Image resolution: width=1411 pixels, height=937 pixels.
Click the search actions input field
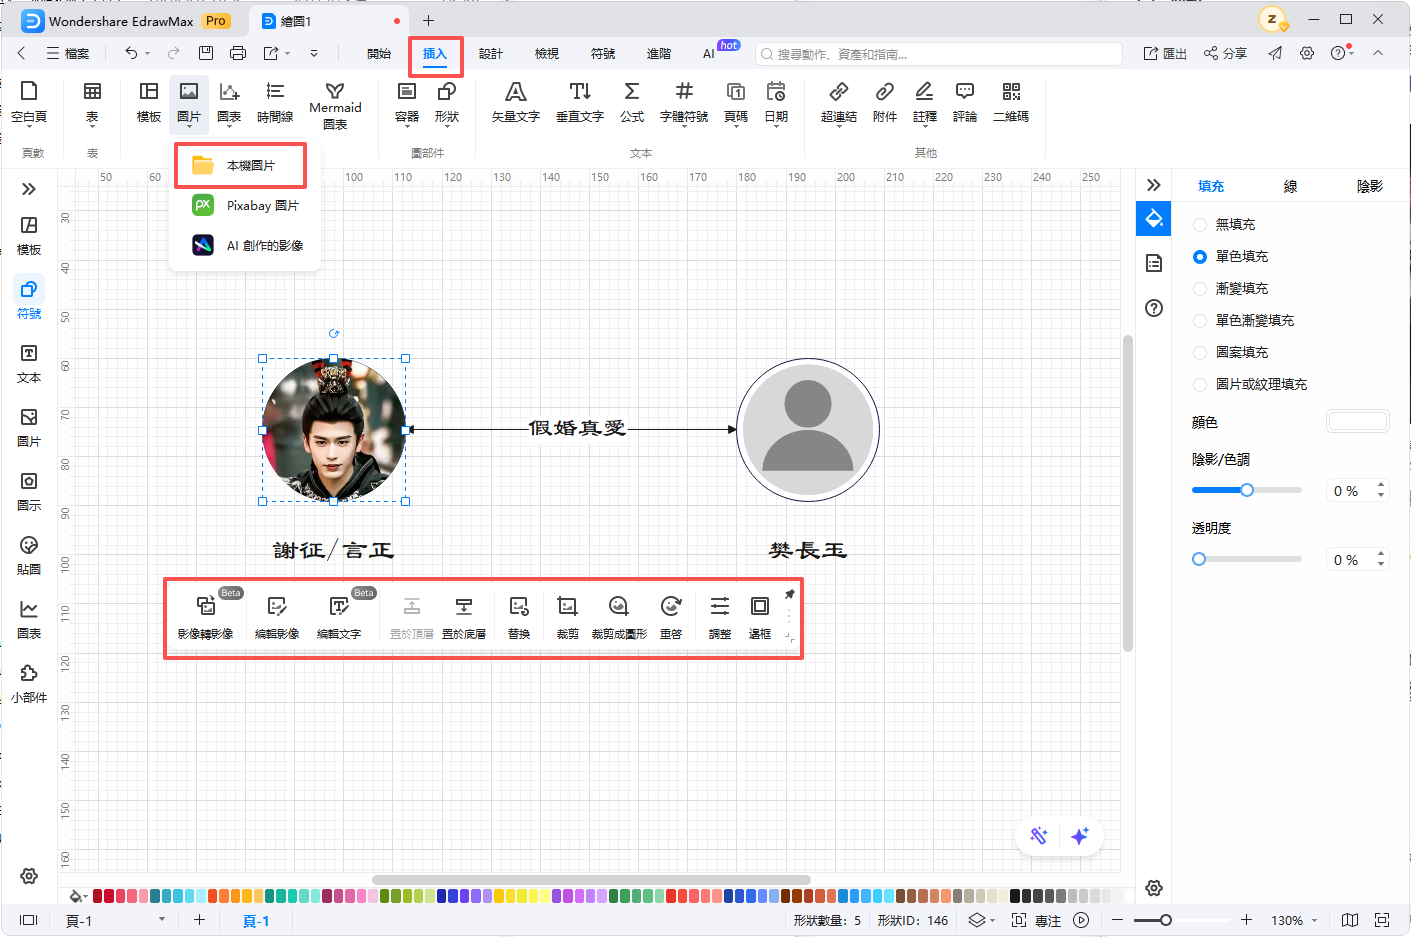[x=940, y=54]
